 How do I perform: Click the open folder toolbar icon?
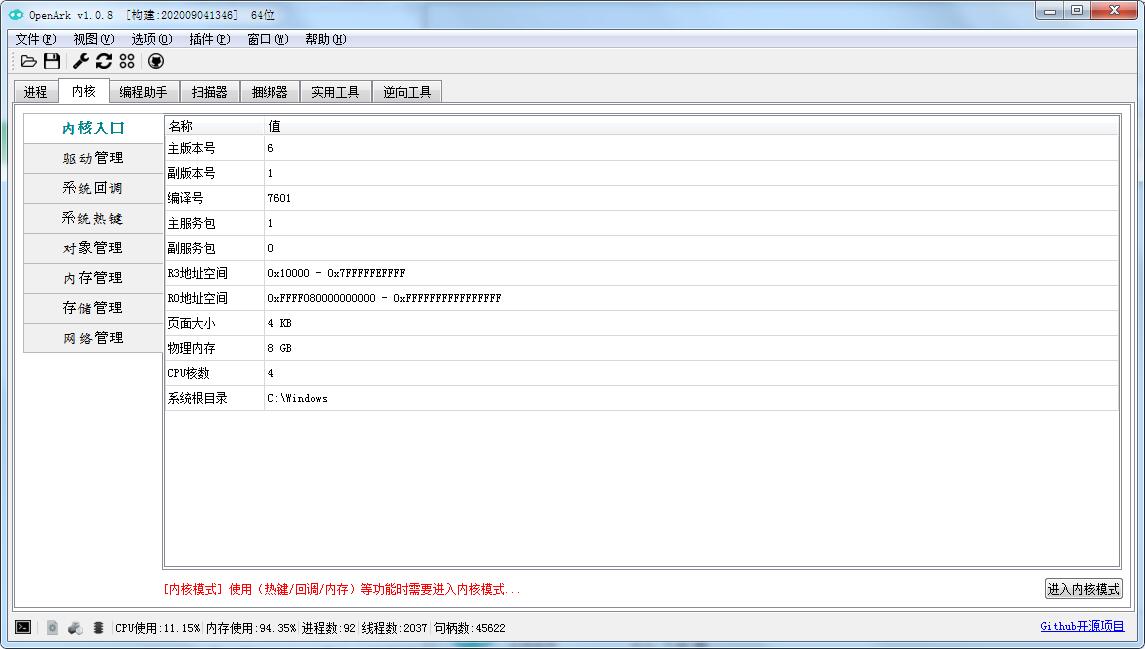pos(29,62)
